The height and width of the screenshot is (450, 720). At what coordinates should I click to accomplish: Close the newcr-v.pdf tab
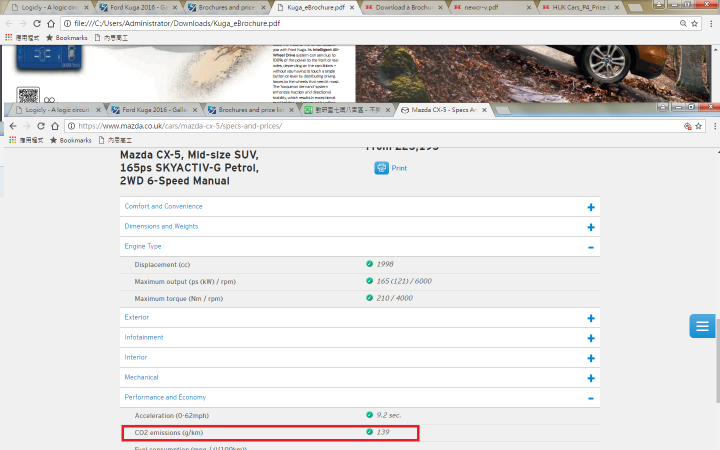(529, 7)
